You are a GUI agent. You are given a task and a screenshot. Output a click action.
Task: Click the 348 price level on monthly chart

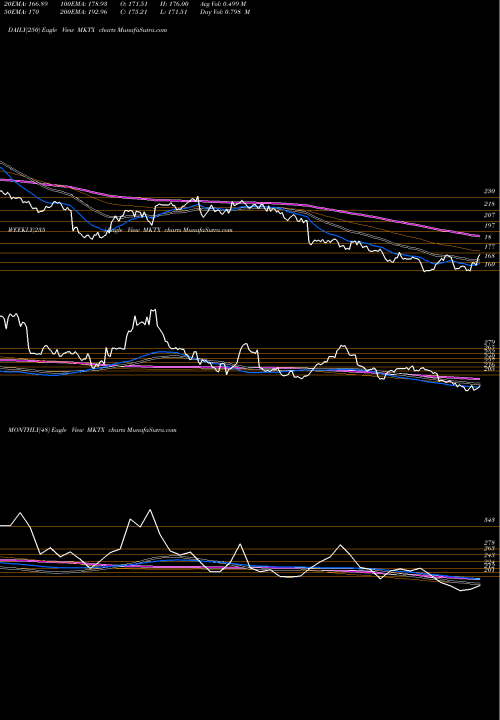[x=489, y=520]
